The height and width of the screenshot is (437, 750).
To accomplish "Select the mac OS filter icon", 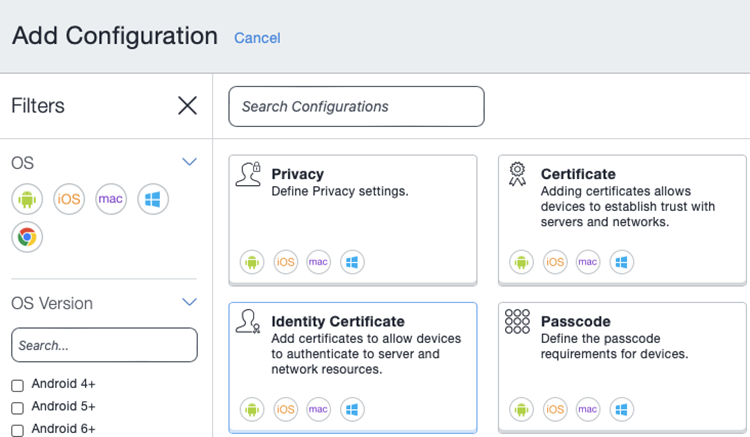I will point(111,199).
